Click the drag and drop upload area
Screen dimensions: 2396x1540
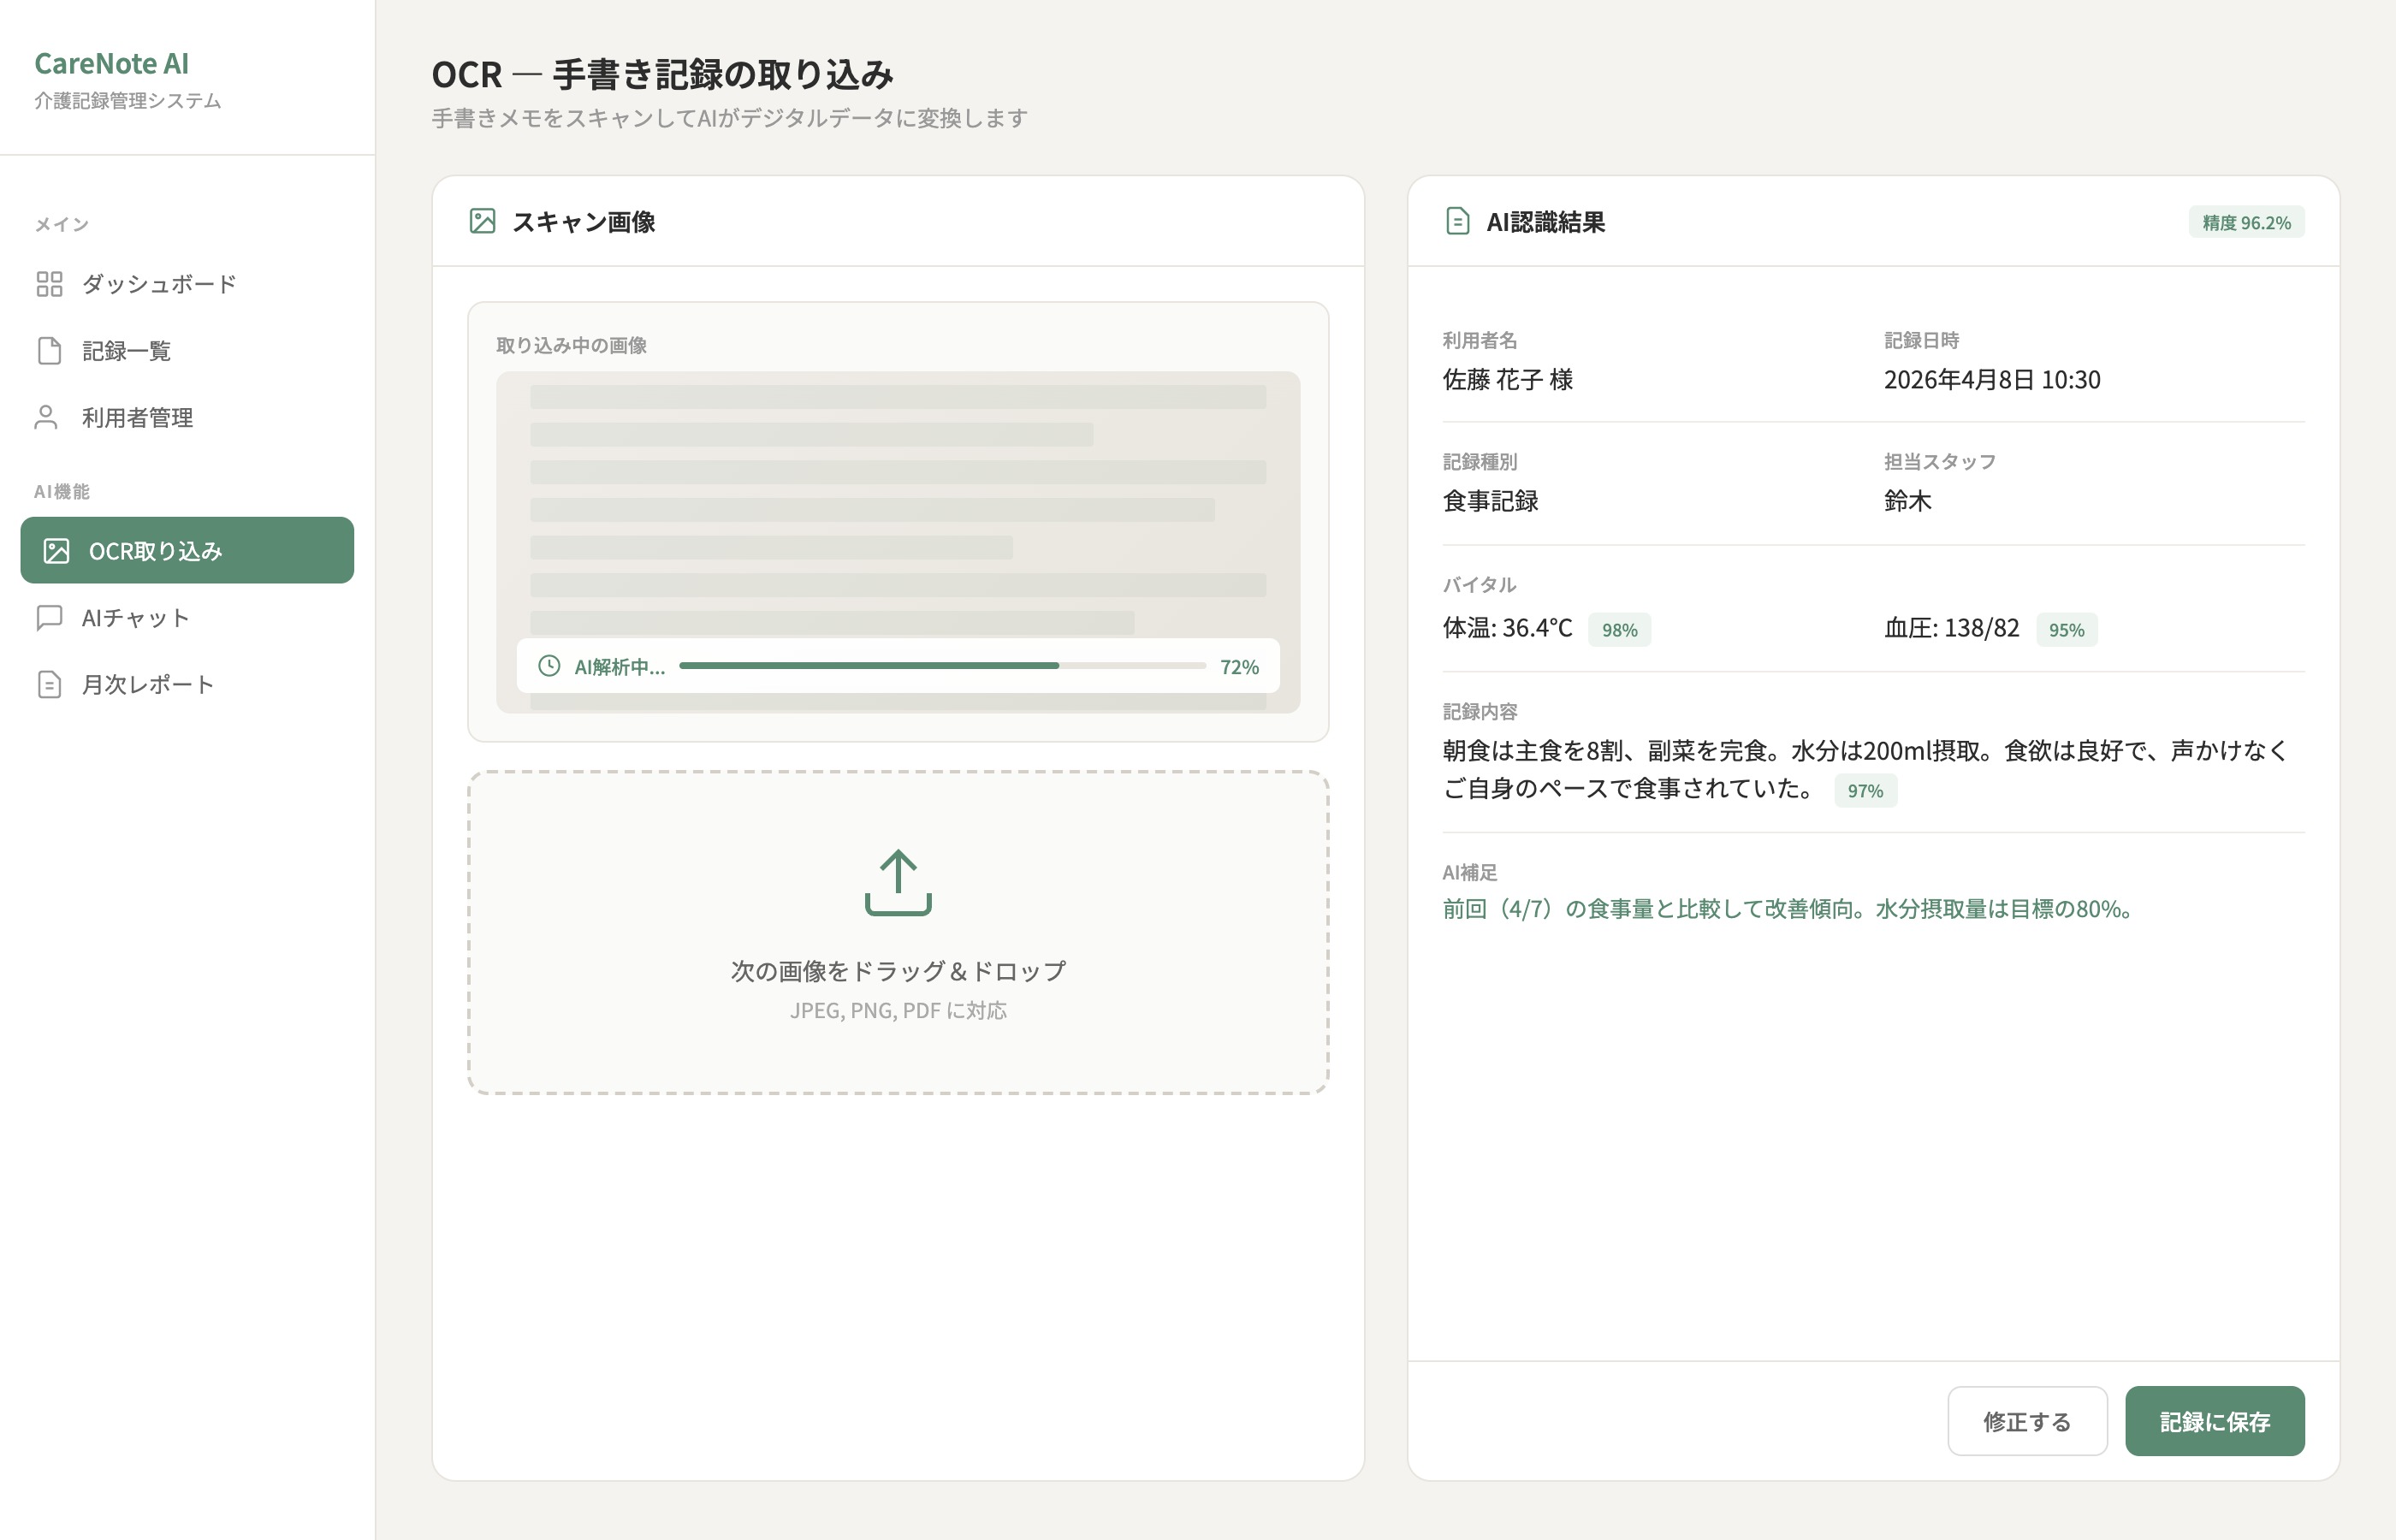pyautogui.click(x=898, y=932)
